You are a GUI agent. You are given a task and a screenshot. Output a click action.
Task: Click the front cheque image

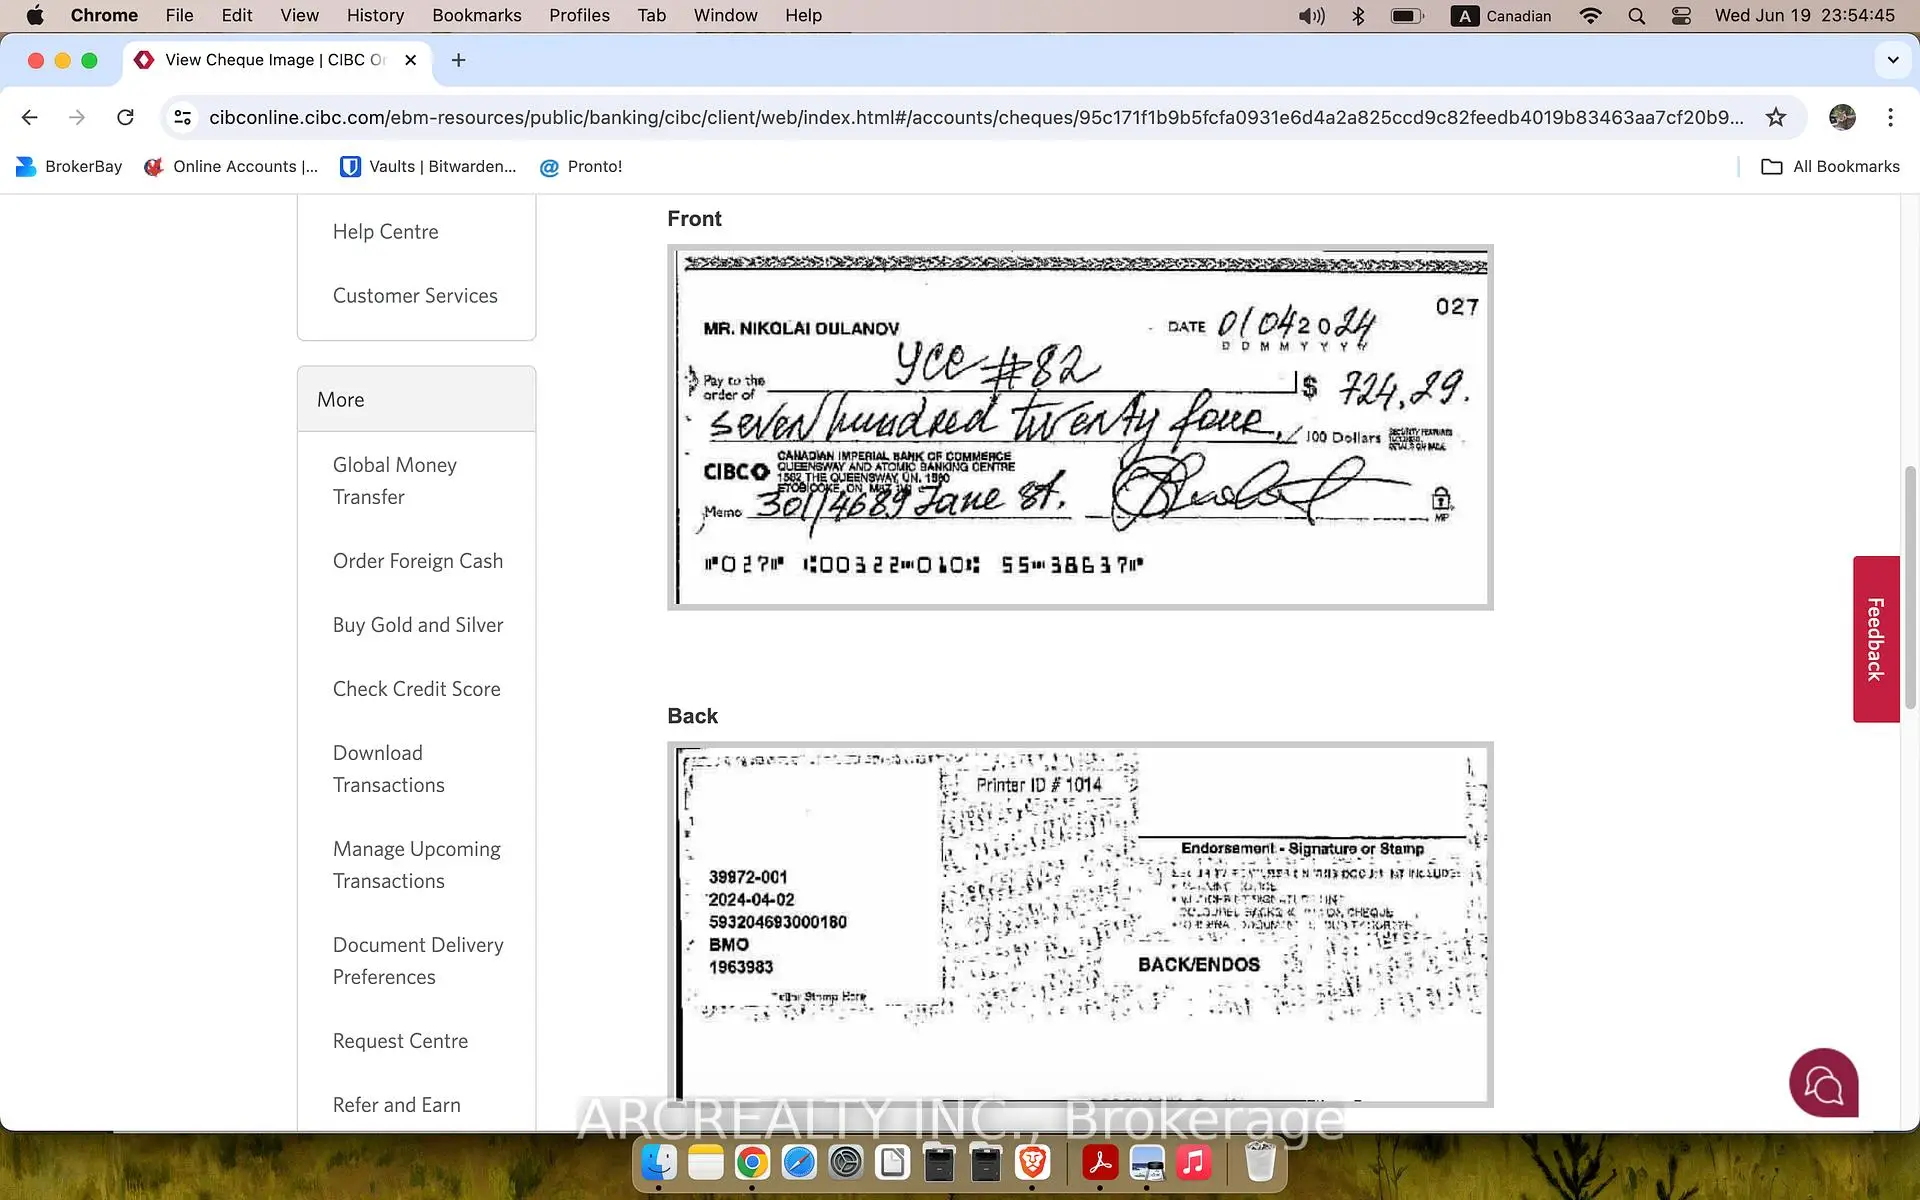pyautogui.click(x=1080, y=427)
